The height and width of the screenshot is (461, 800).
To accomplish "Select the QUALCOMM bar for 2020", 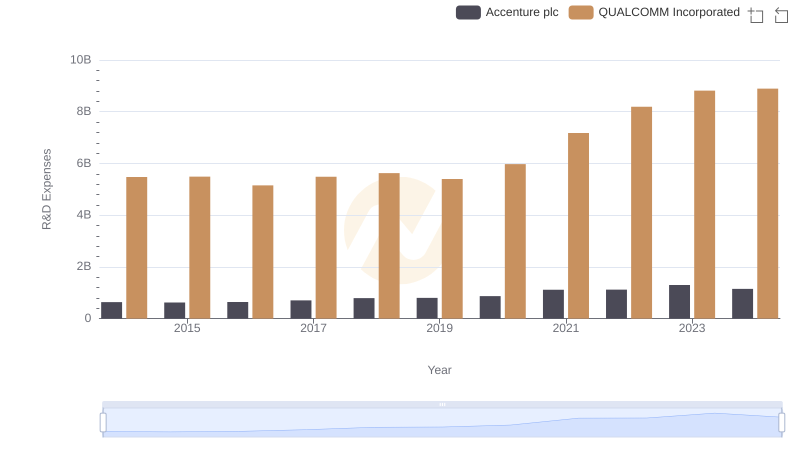I will (x=515, y=241).
